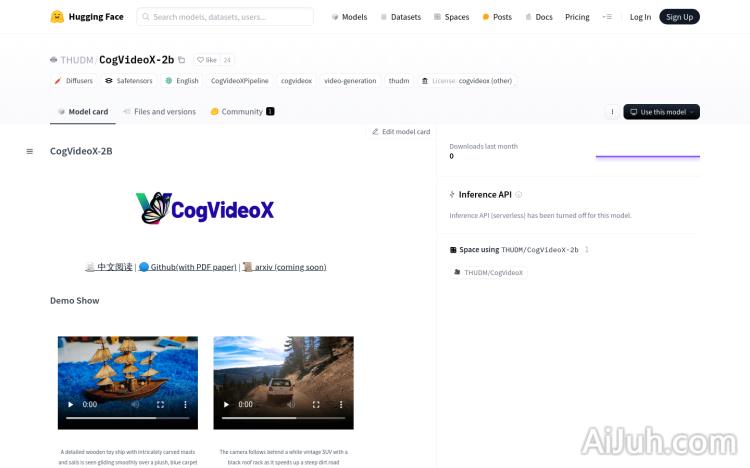Open the THUDM/CogVideoX space link
The height and width of the screenshot is (468, 750).
pos(488,272)
